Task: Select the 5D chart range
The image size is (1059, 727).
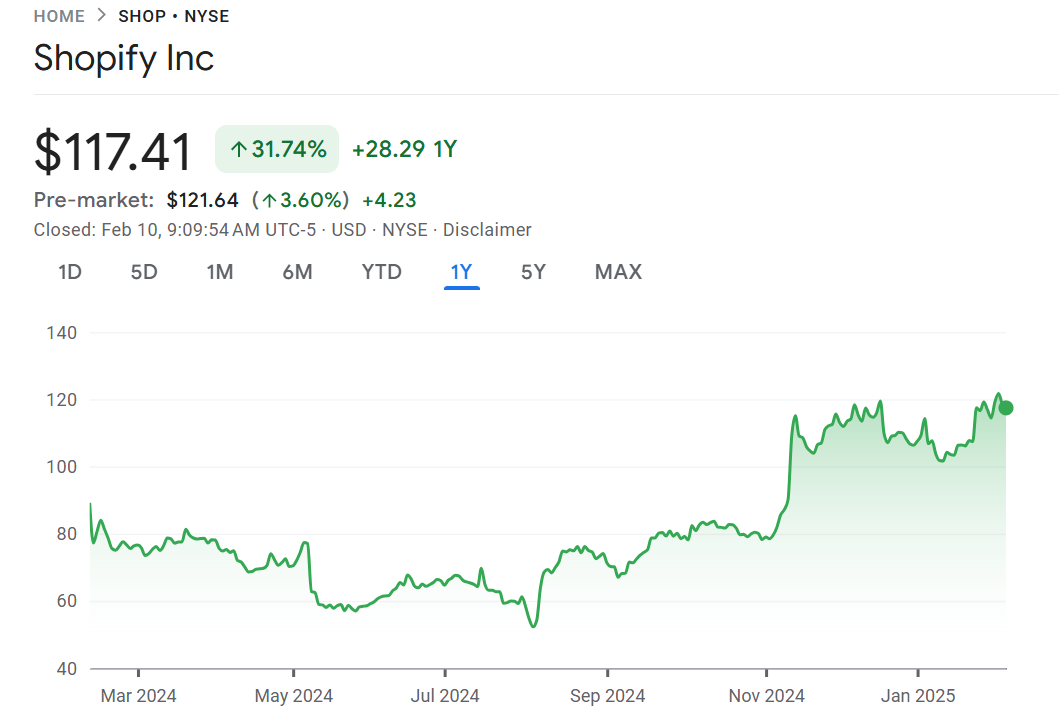Action: tap(144, 272)
